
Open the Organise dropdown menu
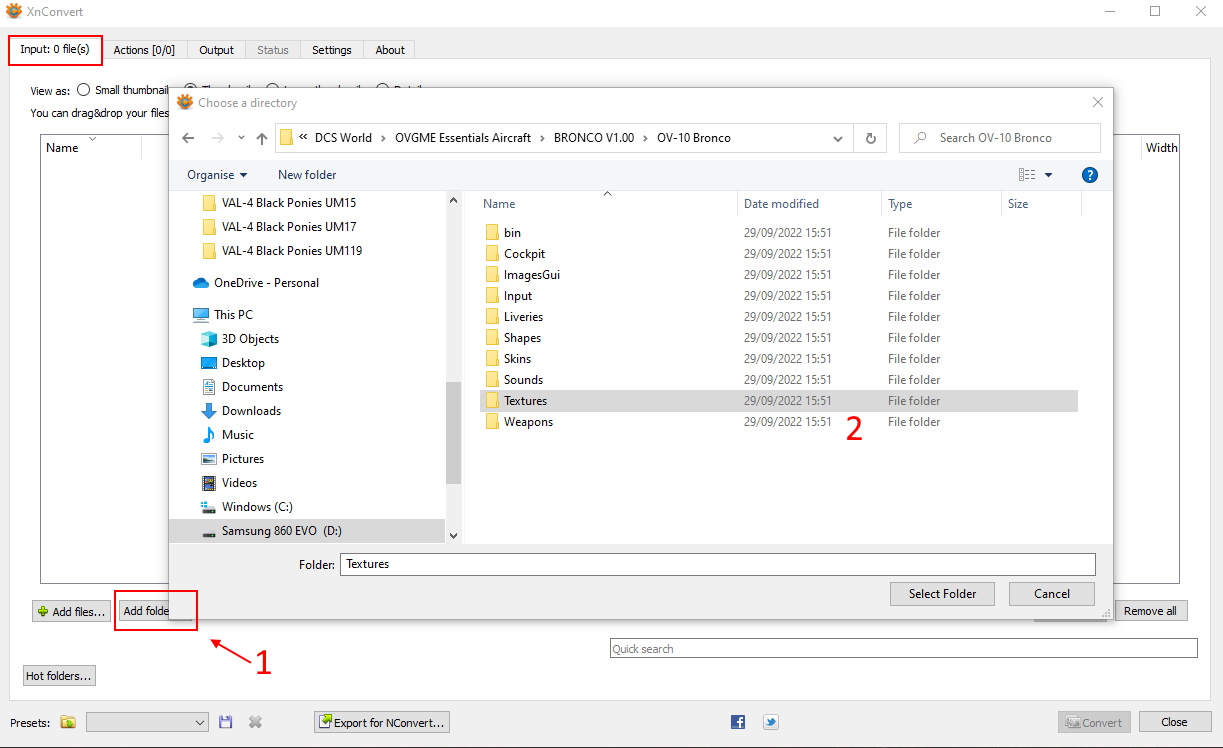click(217, 175)
